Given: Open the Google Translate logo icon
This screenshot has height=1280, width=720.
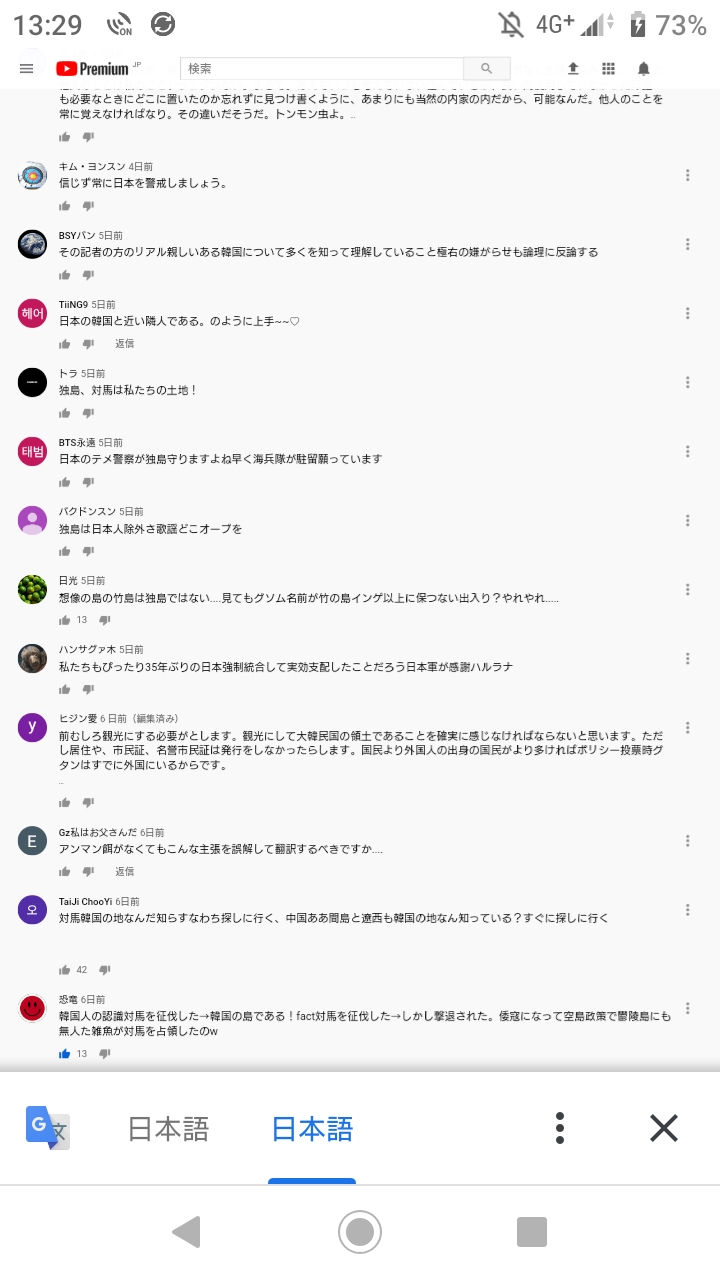Looking at the screenshot, I should pos(47,1128).
